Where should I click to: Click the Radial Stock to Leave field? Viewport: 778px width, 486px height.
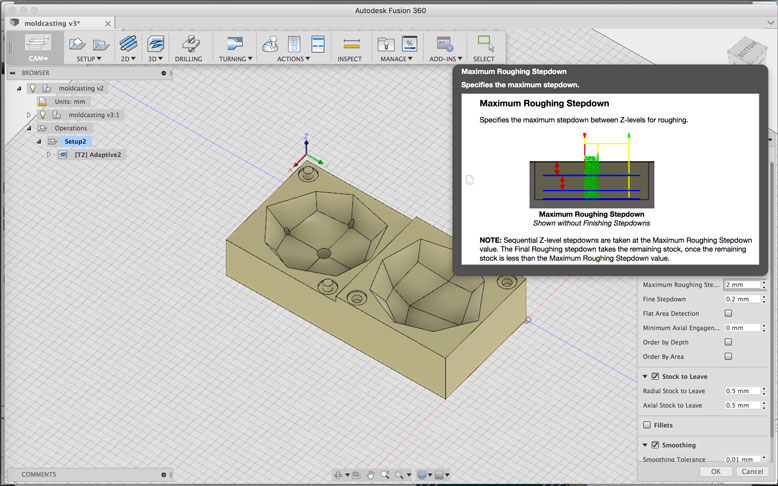742,391
